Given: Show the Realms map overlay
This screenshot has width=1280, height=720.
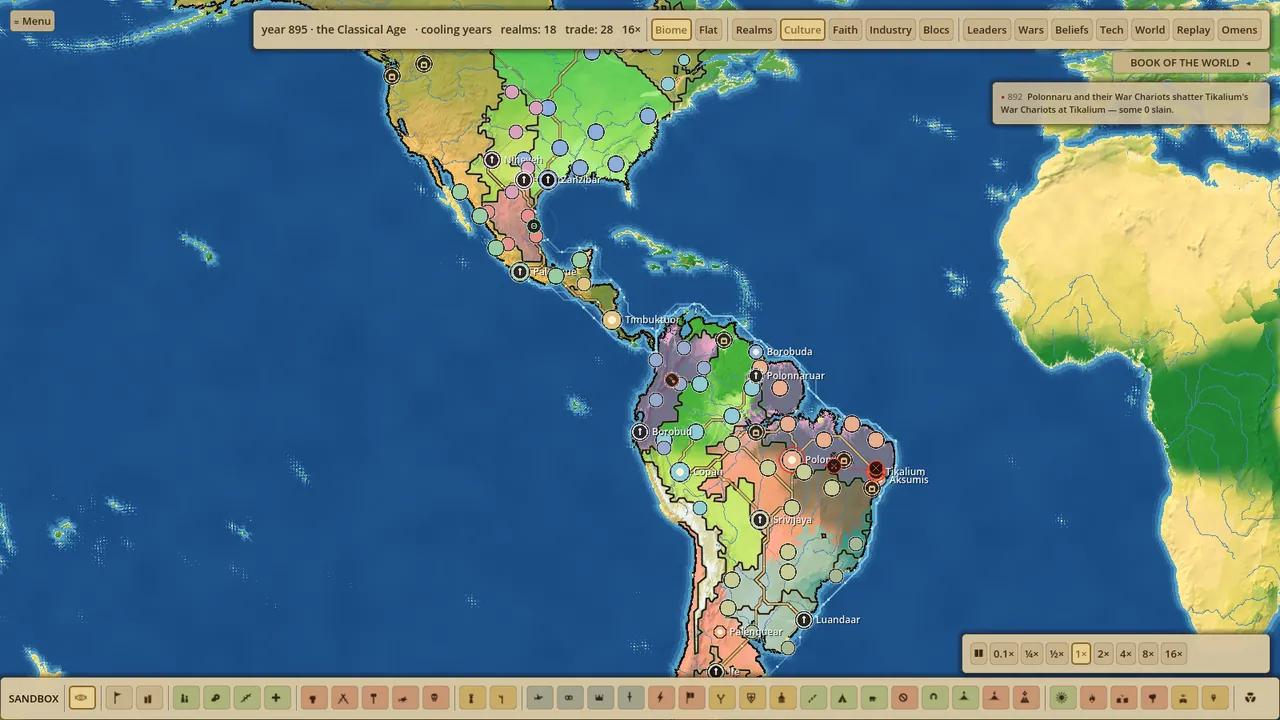Looking at the screenshot, I should tap(754, 30).
